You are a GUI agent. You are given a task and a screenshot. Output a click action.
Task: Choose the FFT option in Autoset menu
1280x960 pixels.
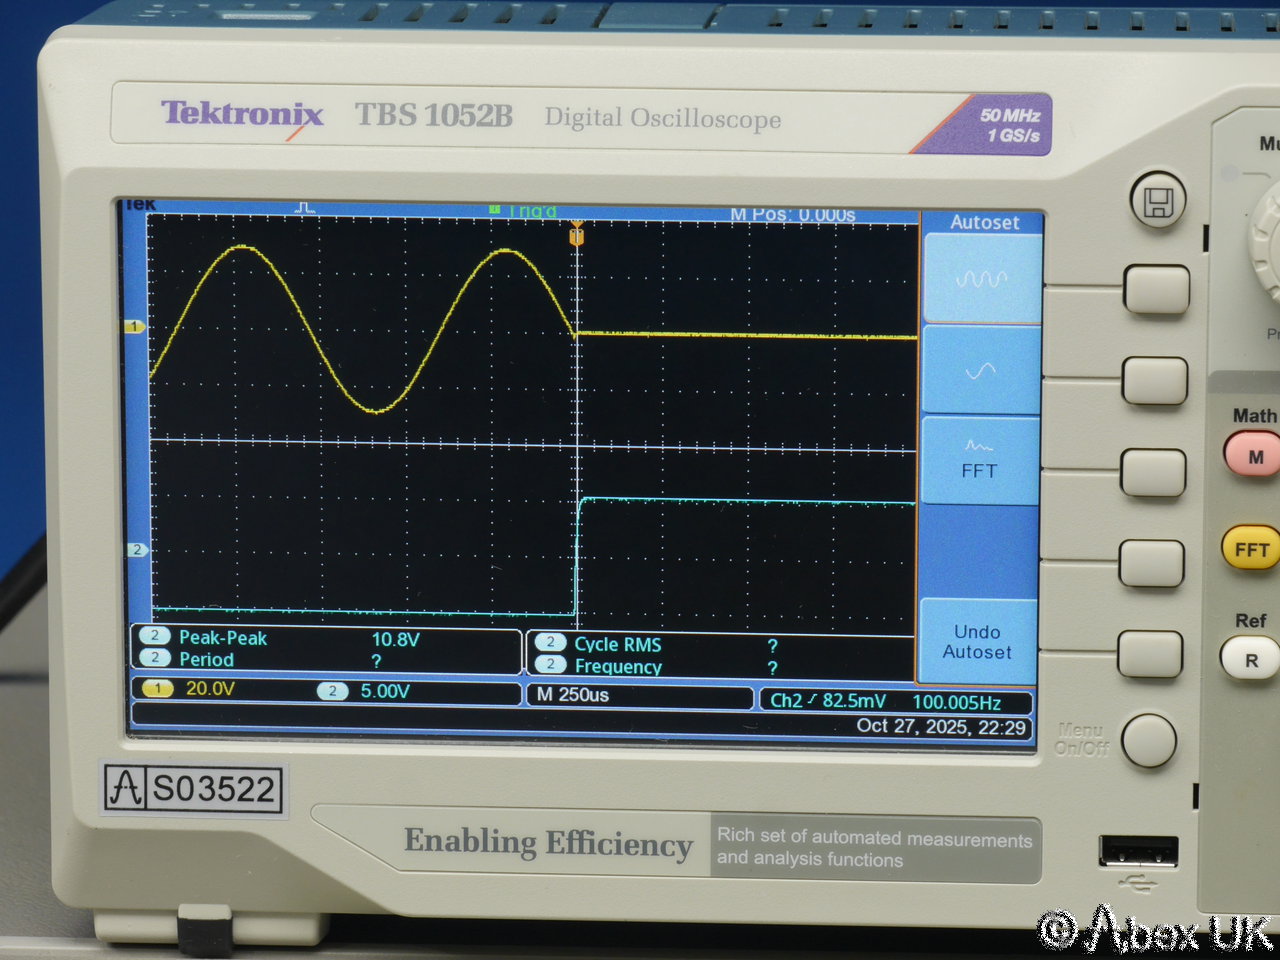[979, 461]
